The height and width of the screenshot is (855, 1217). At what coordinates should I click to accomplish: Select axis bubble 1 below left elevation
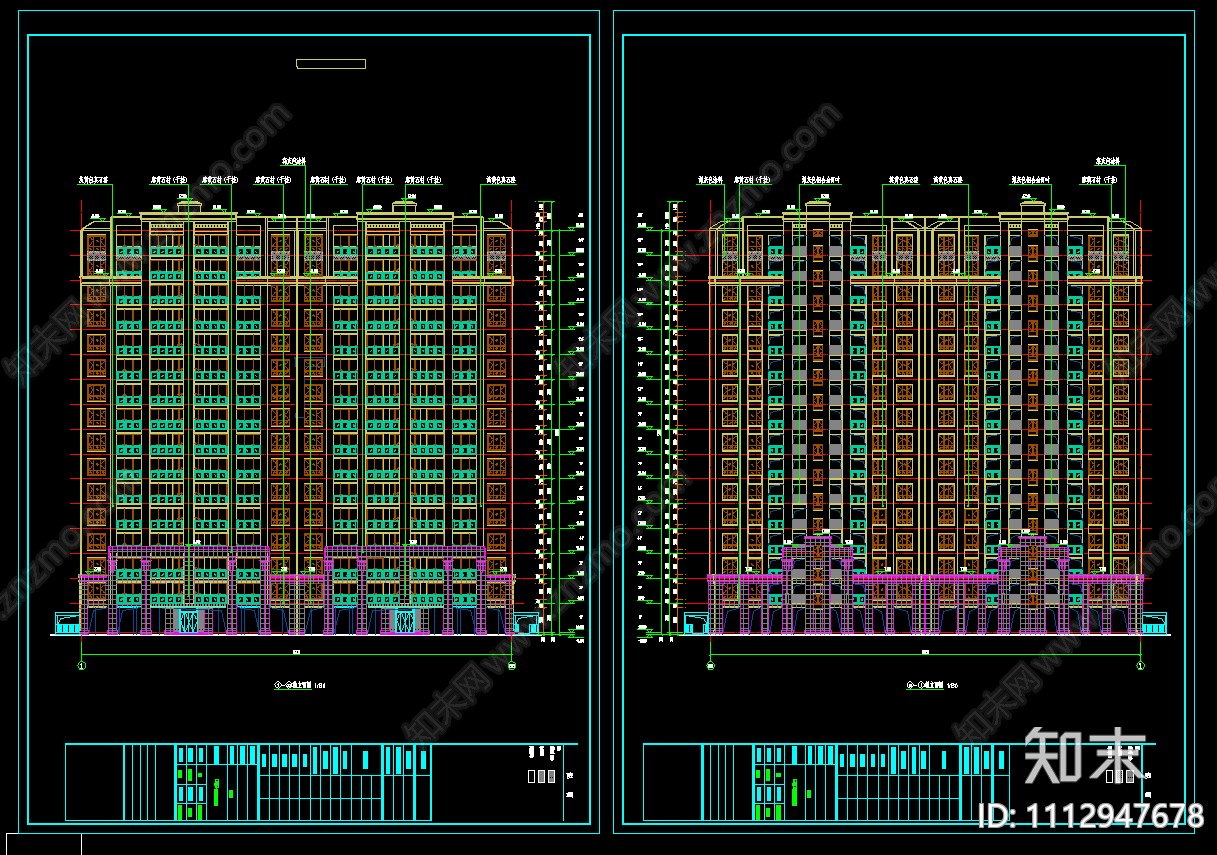(x=82, y=665)
